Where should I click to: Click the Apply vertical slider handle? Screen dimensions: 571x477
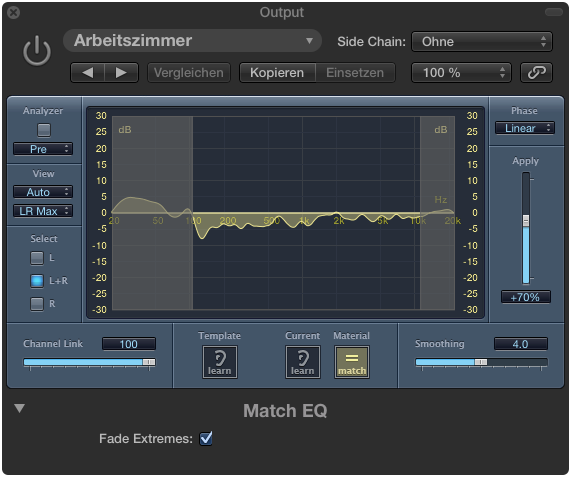tap(526, 221)
